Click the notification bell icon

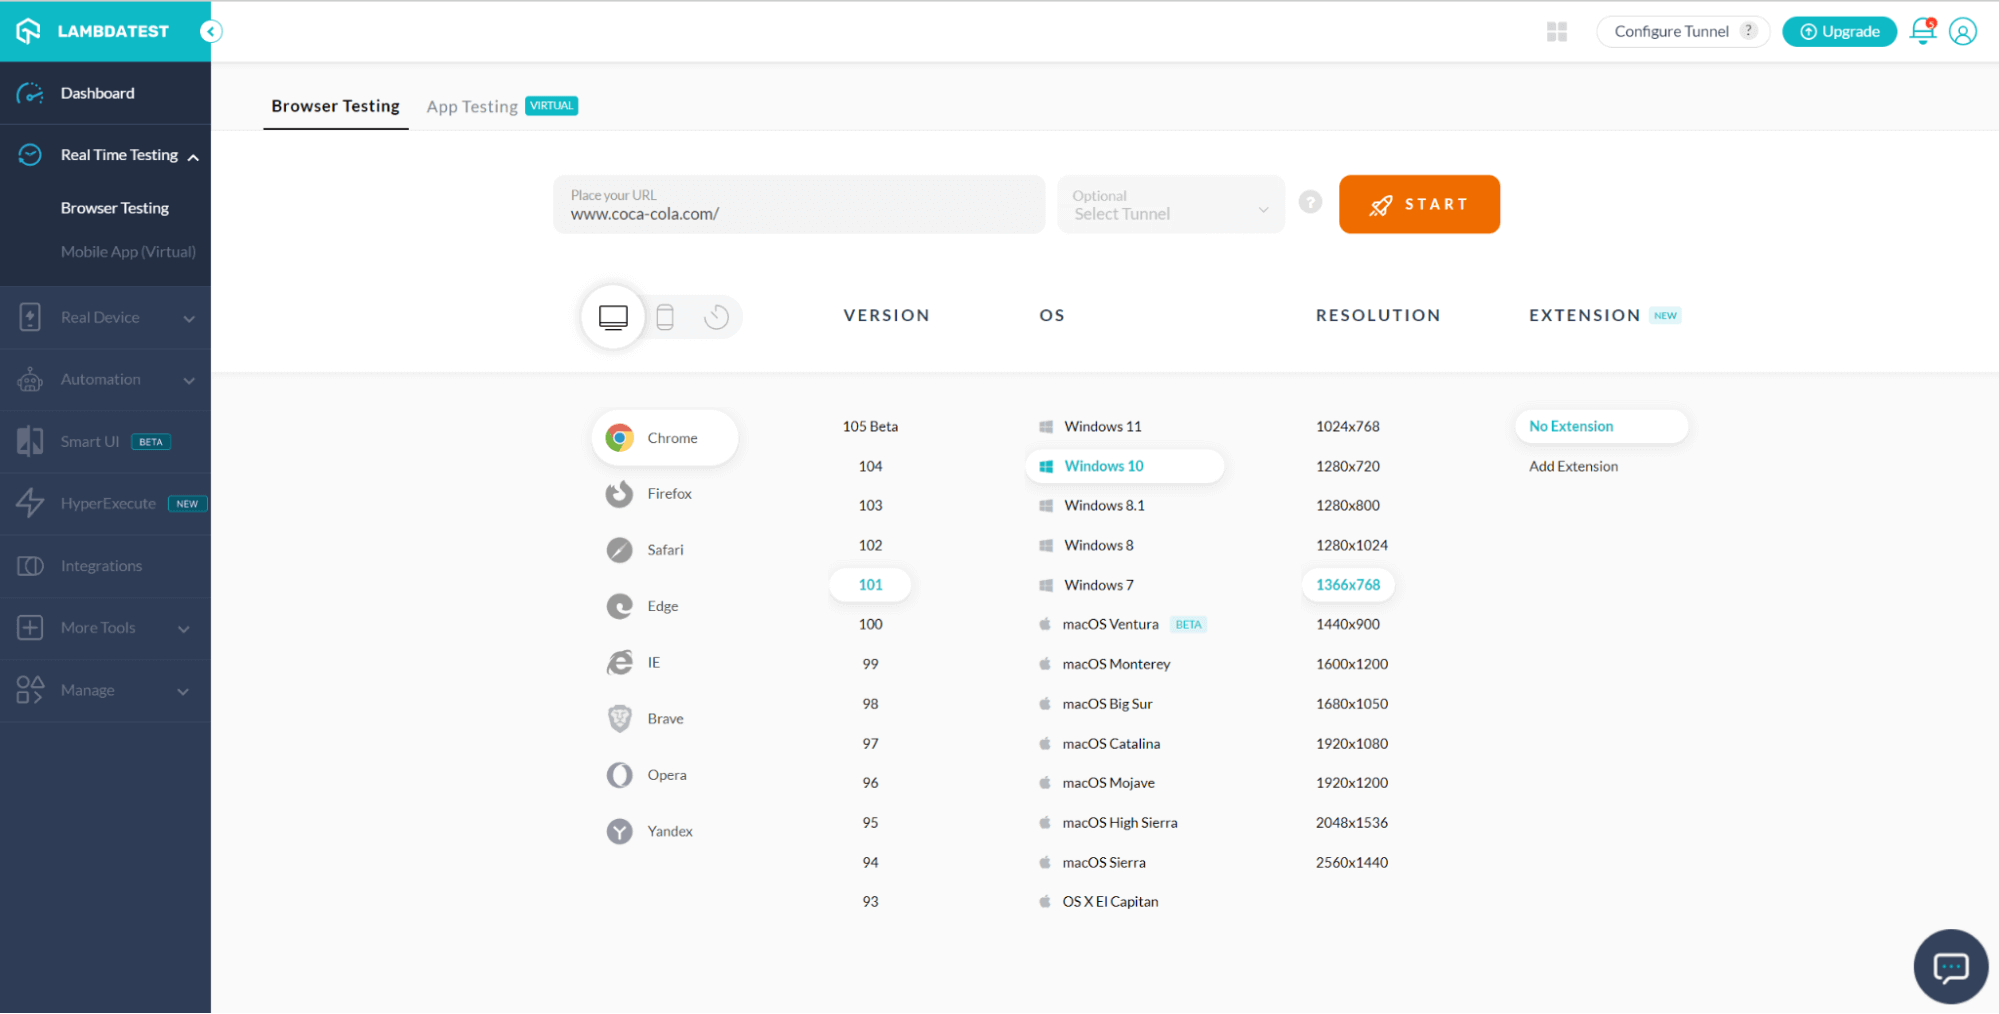click(1922, 32)
